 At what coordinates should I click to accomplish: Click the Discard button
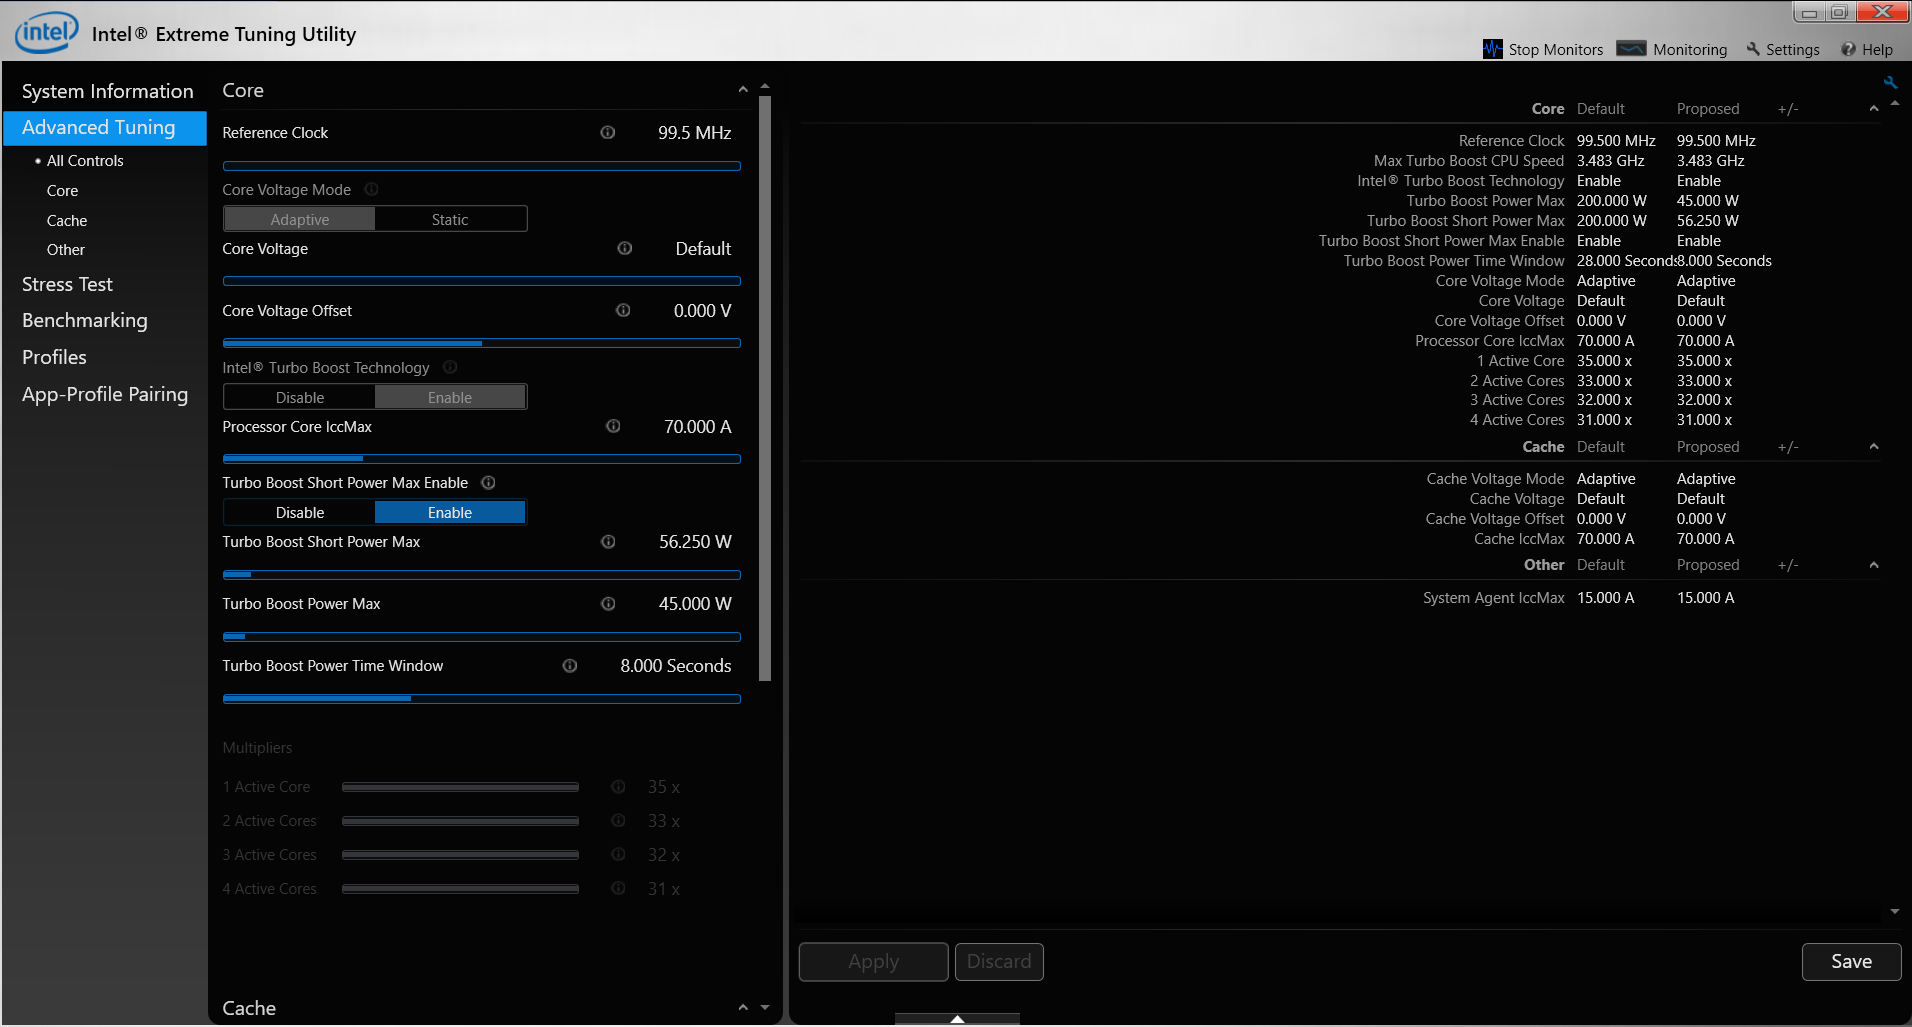(x=999, y=962)
